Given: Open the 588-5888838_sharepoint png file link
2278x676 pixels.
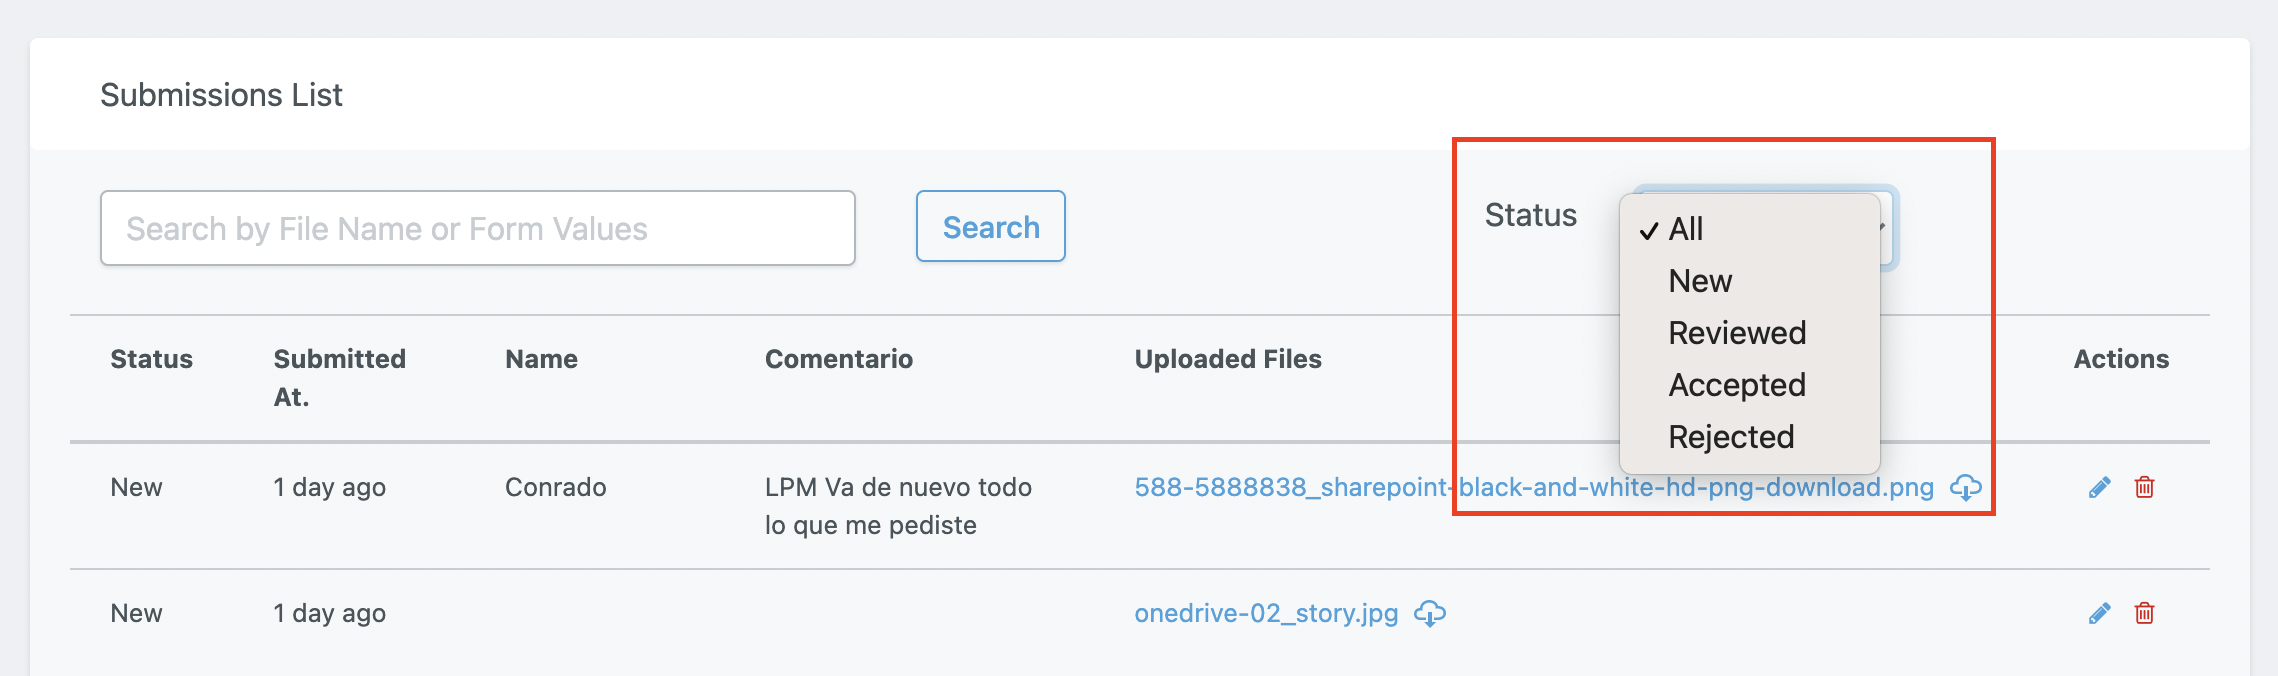Looking at the screenshot, I should 1534,487.
